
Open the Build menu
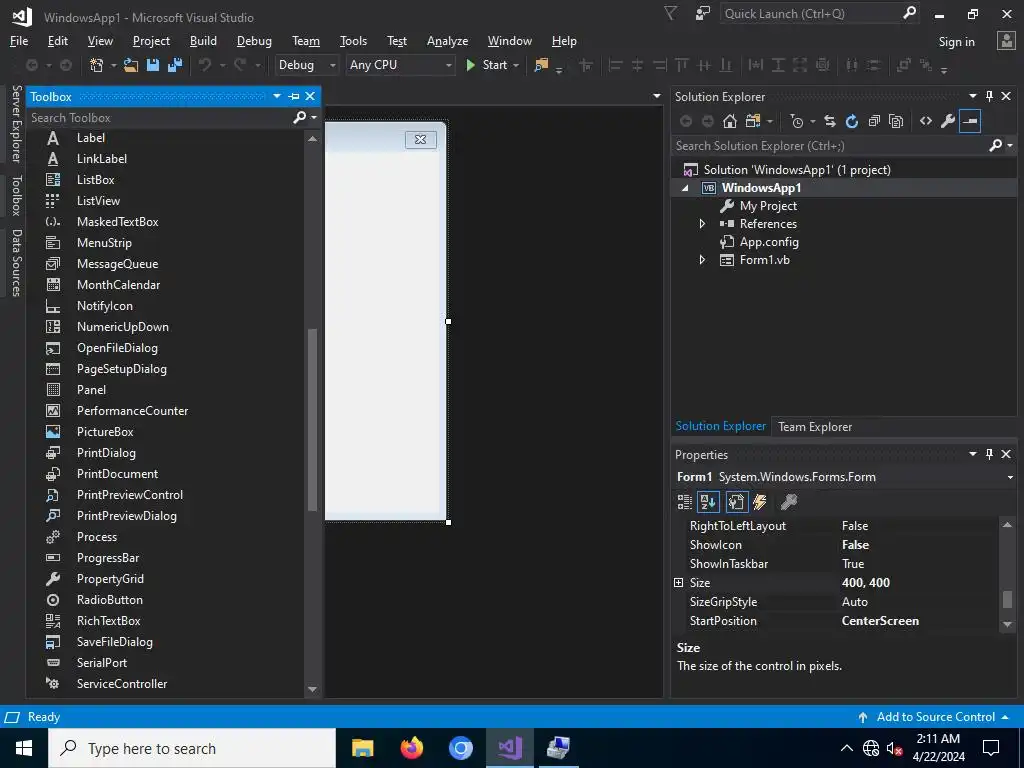[203, 40]
